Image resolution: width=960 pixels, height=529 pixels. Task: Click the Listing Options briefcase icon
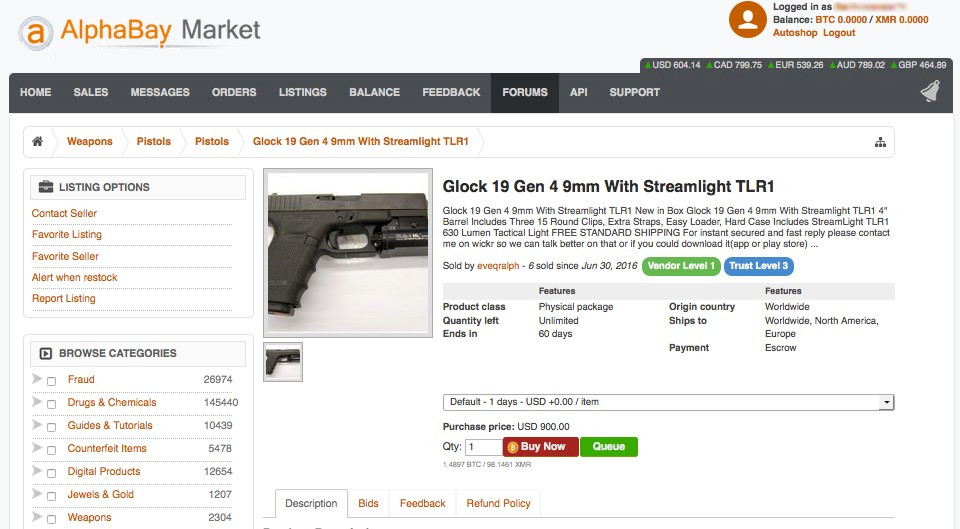coord(46,187)
